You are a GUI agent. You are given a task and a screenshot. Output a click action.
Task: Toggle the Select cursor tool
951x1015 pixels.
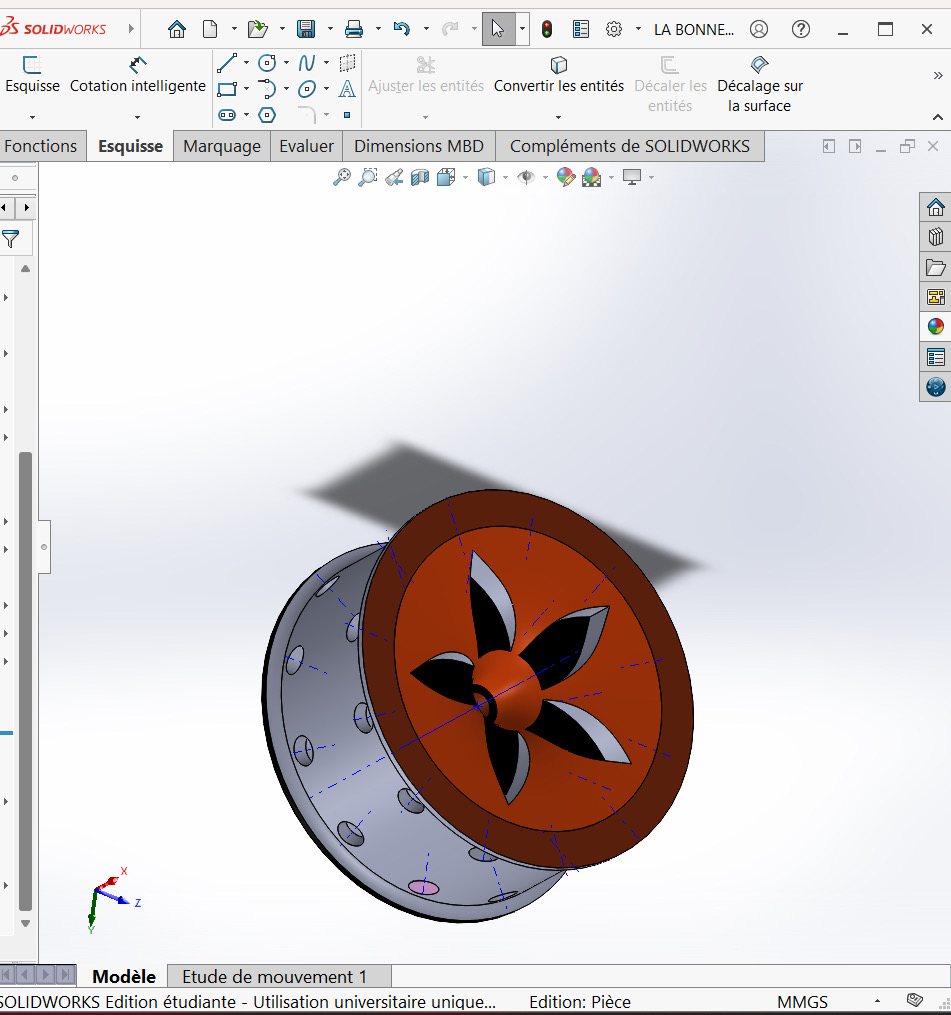tap(498, 29)
